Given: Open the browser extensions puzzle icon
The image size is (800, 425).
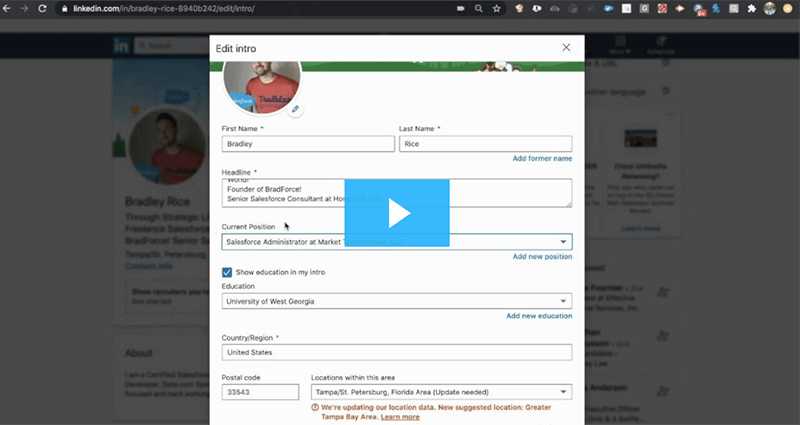Looking at the screenshot, I should (751, 8).
